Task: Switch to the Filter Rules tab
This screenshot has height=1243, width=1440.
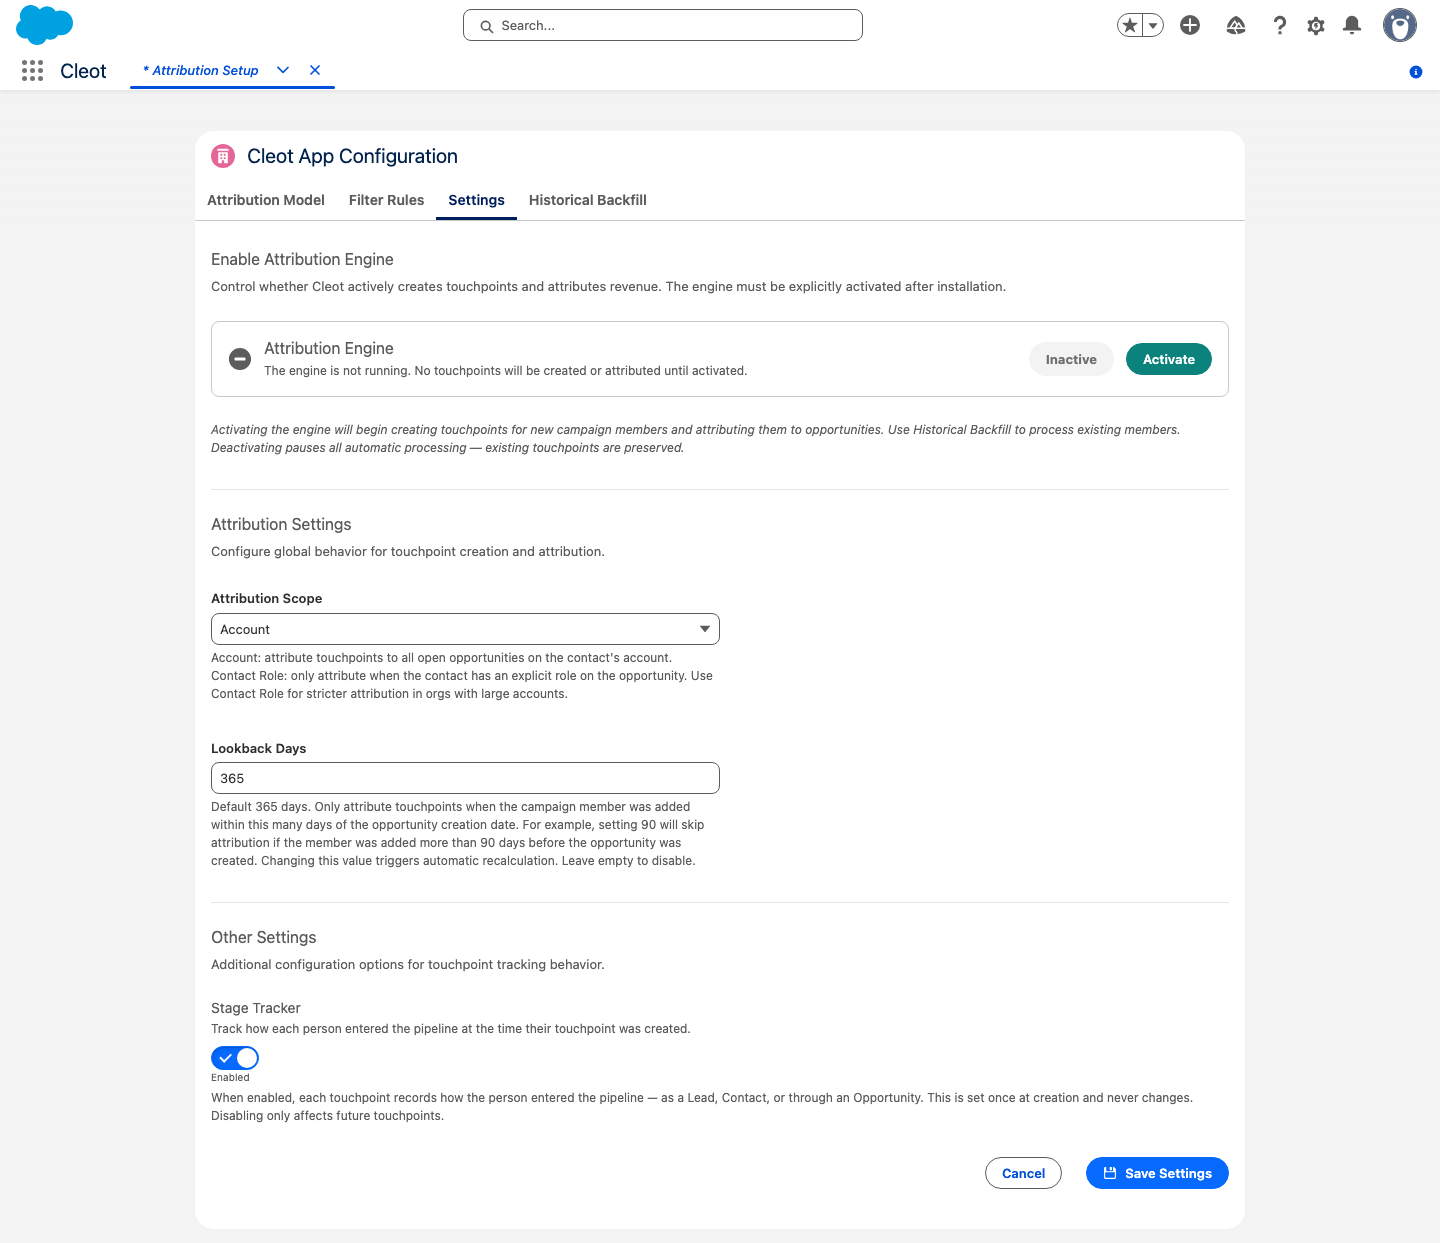Action: click(387, 200)
